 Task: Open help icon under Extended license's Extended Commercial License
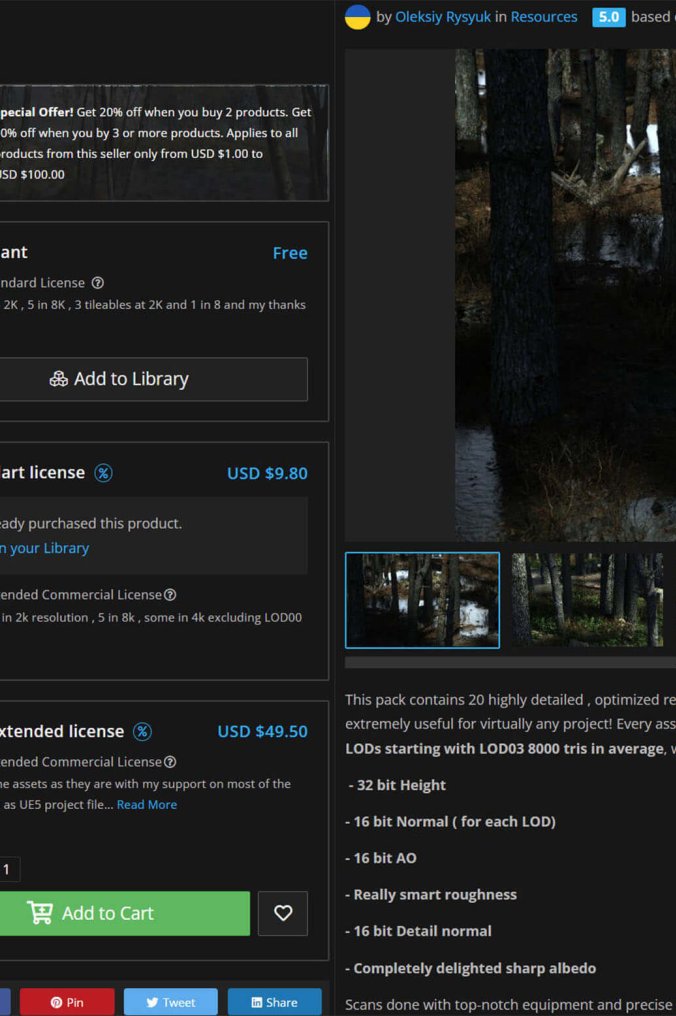(x=170, y=762)
